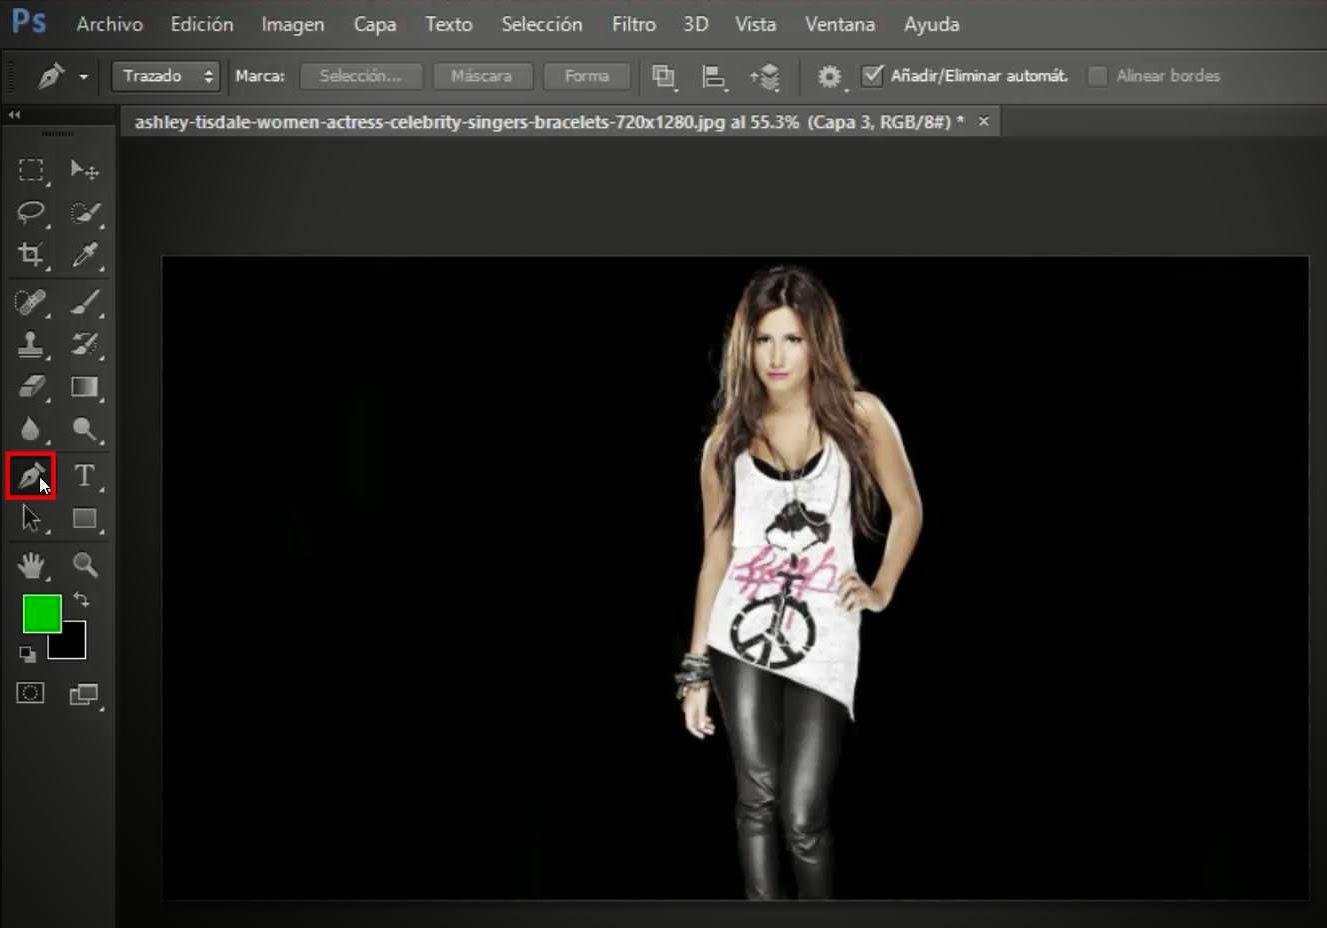
Task: Select the Dodge tool
Action: [x=85, y=430]
